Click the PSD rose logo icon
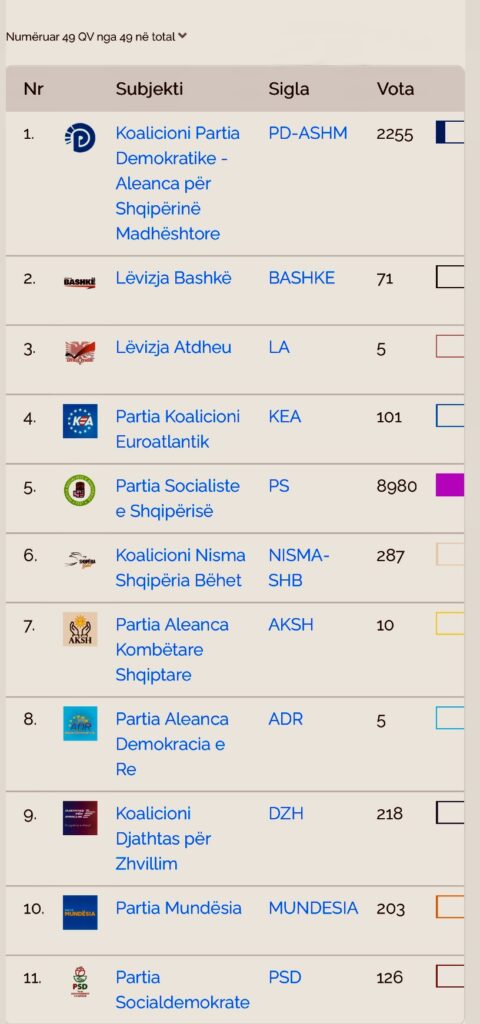The height and width of the screenshot is (1024, 480). click(x=80, y=982)
